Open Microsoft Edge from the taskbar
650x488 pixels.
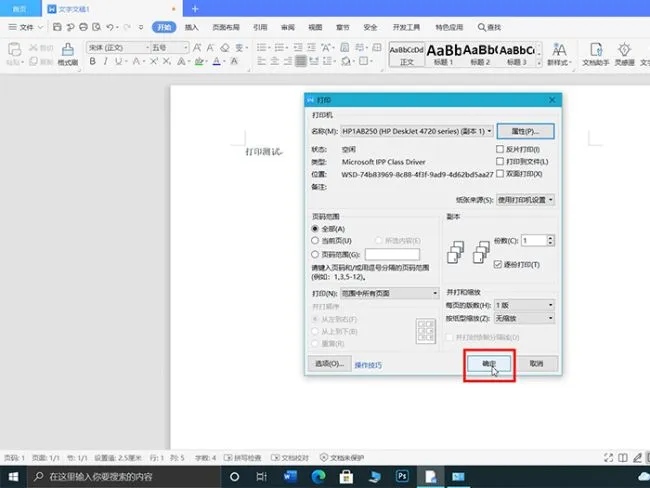318,476
